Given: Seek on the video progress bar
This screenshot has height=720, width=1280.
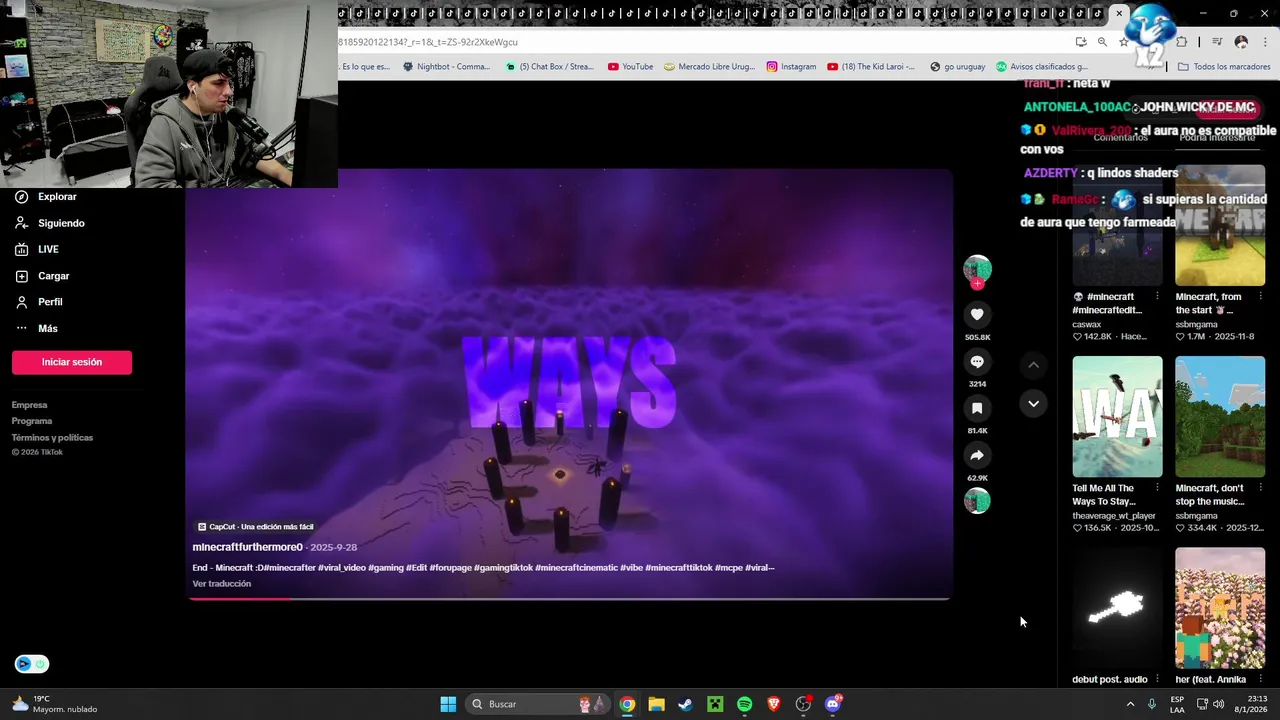Looking at the screenshot, I should pyautogui.click(x=569, y=599).
